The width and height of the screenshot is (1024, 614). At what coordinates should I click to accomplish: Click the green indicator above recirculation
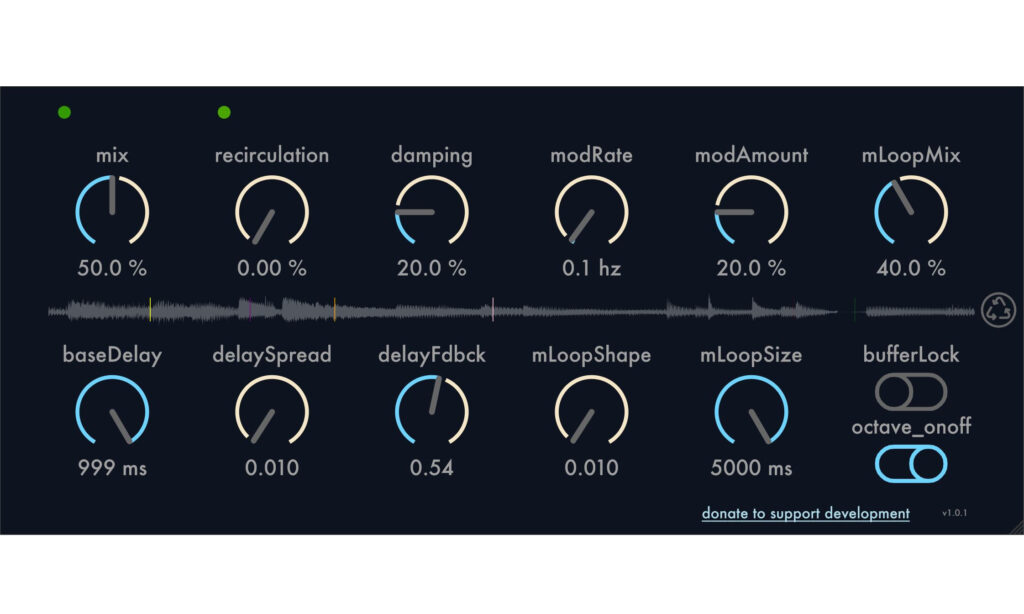[224, 112]
